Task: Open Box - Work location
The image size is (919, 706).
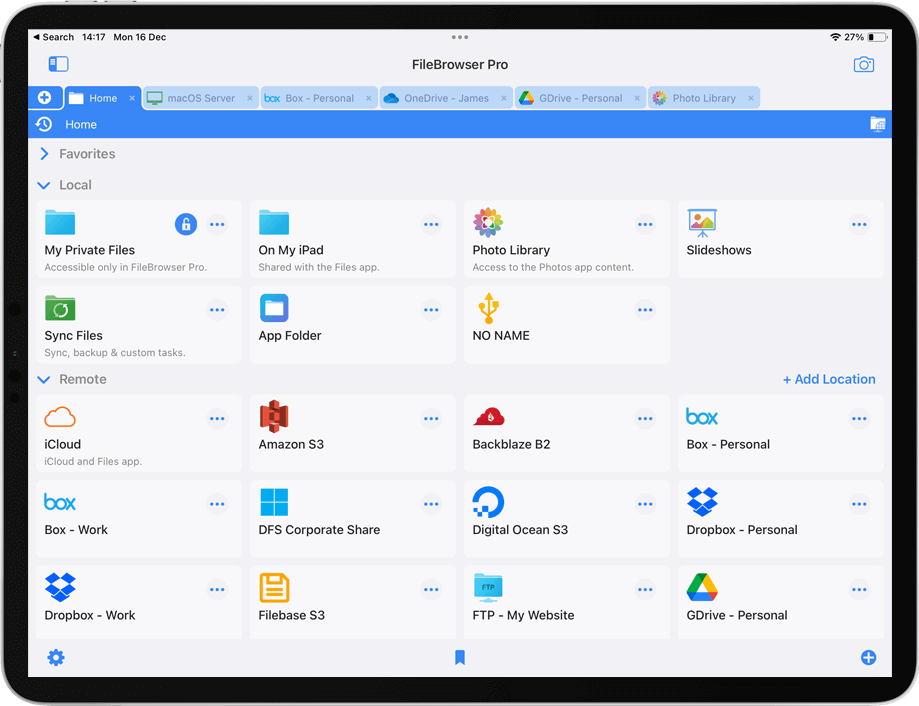Action: point(139,519)
